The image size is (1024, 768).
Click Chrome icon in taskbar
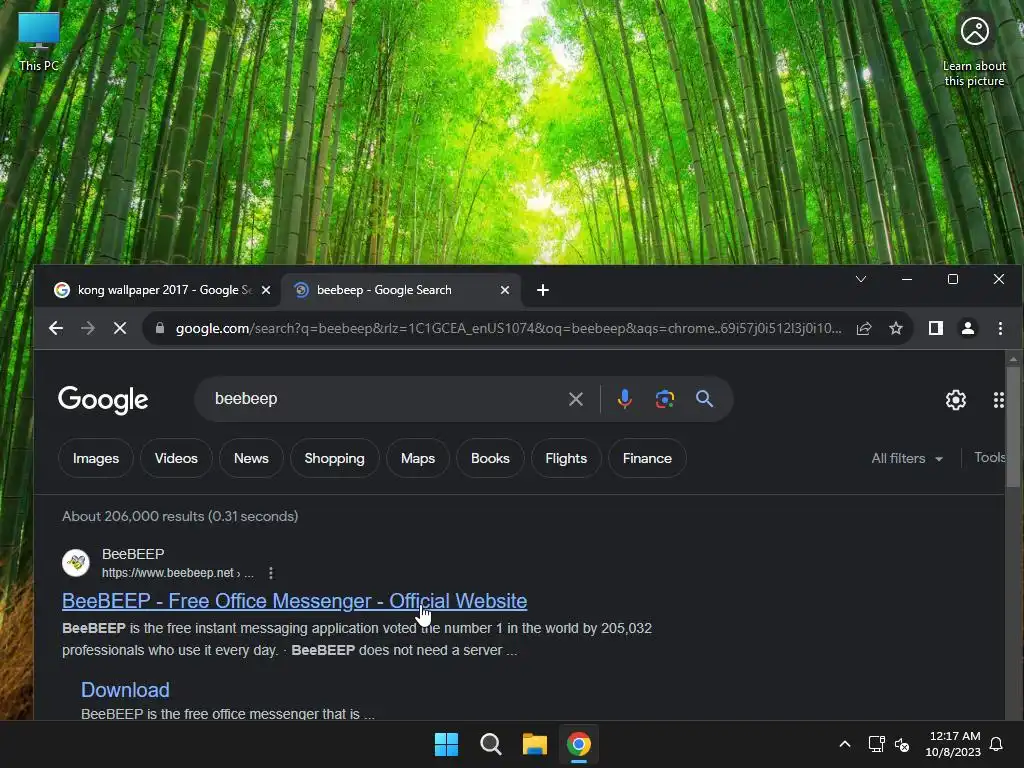click(579, 744)
